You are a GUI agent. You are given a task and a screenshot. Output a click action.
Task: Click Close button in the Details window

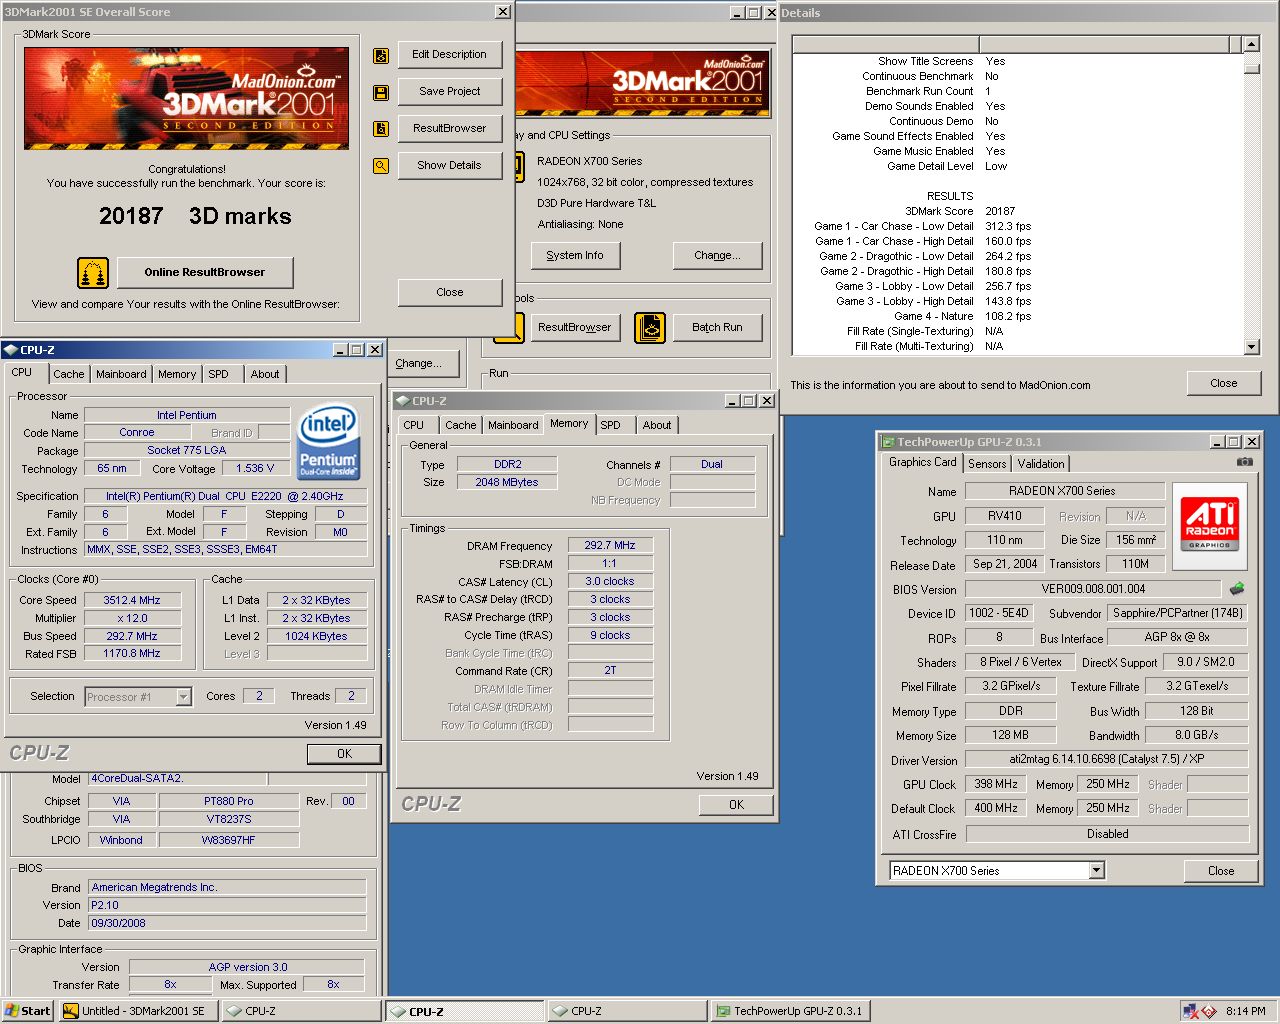click(1224, 384)
